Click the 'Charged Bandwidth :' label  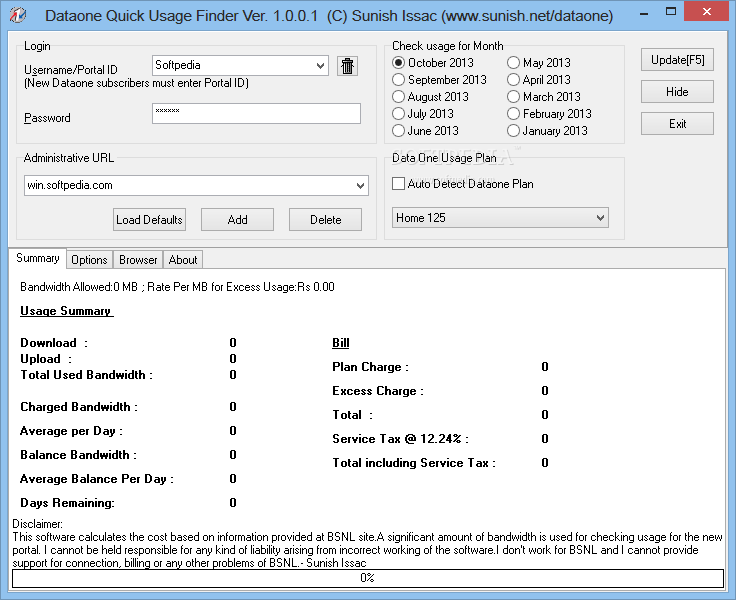79,407
